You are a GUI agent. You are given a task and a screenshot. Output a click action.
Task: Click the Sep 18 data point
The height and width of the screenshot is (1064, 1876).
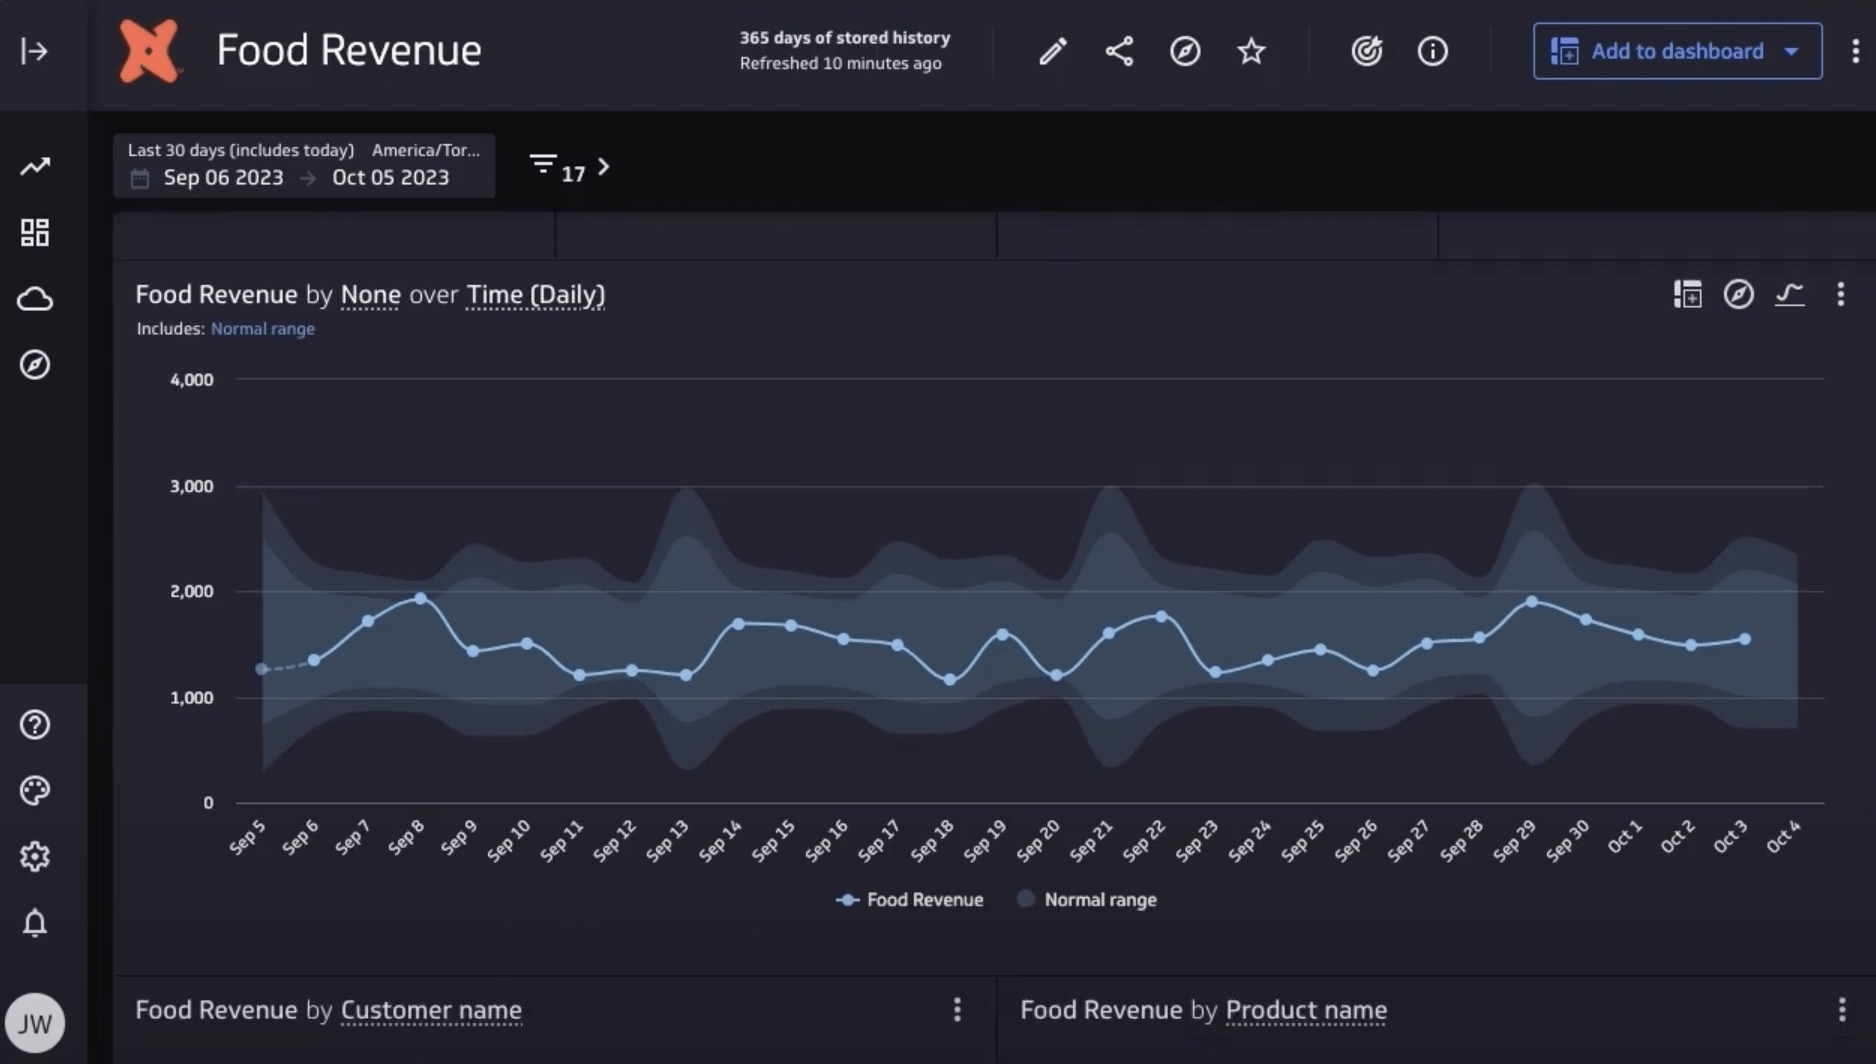[x=950, y=680]
